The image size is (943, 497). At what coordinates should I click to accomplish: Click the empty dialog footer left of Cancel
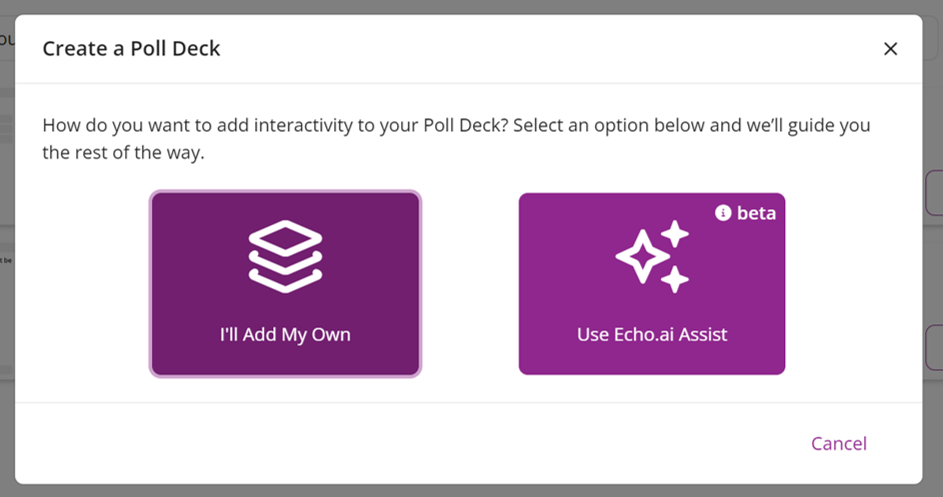(400, 443)
